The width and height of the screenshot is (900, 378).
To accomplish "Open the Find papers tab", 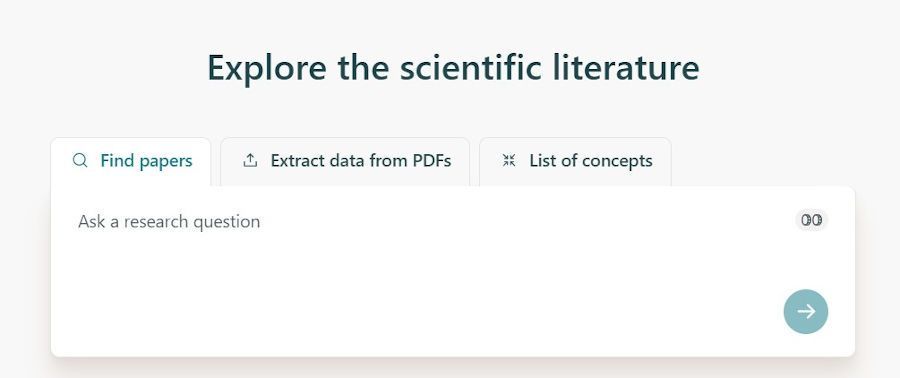I will pyautogui.click(x=131, y=162).
